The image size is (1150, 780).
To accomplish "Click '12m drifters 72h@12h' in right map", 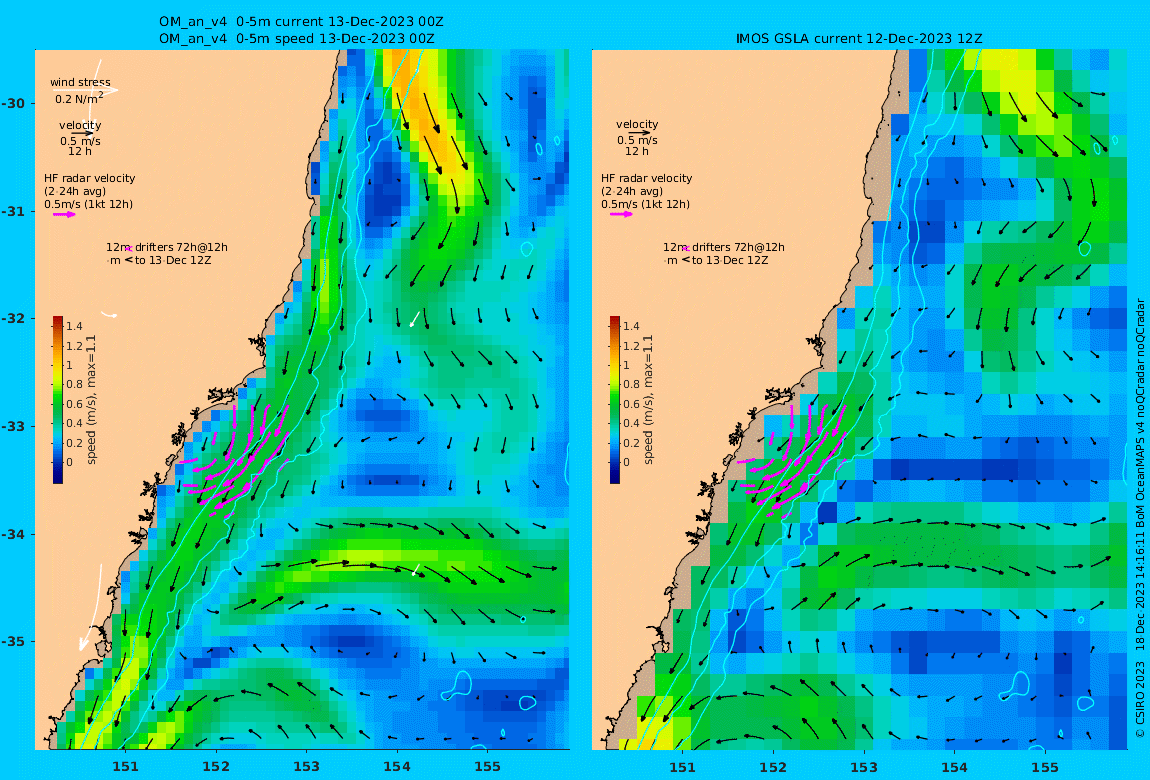I will pos(723,247).
